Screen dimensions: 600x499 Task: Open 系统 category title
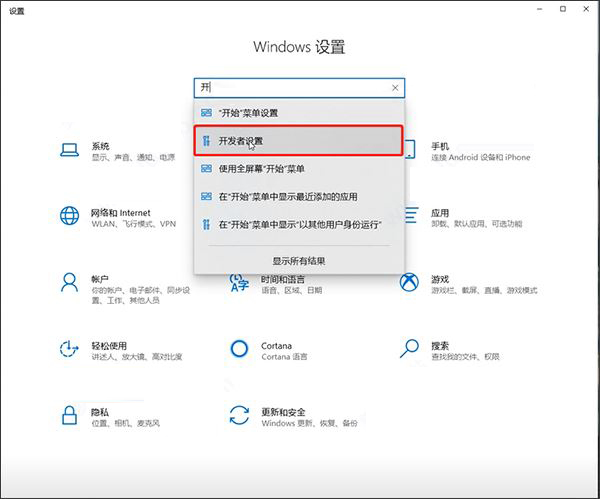pyautogui.click(x=100, y=146)
